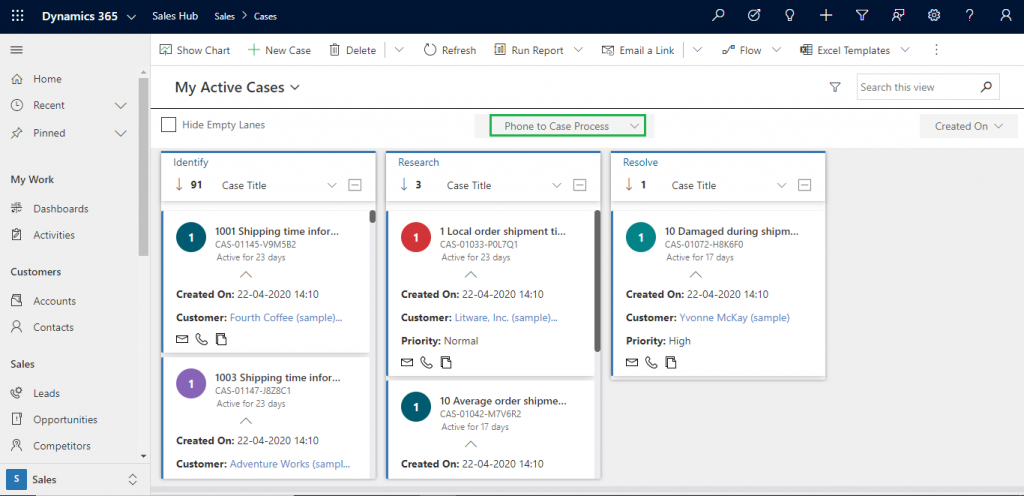Open the view filter funnel icon

pos(835,87)
